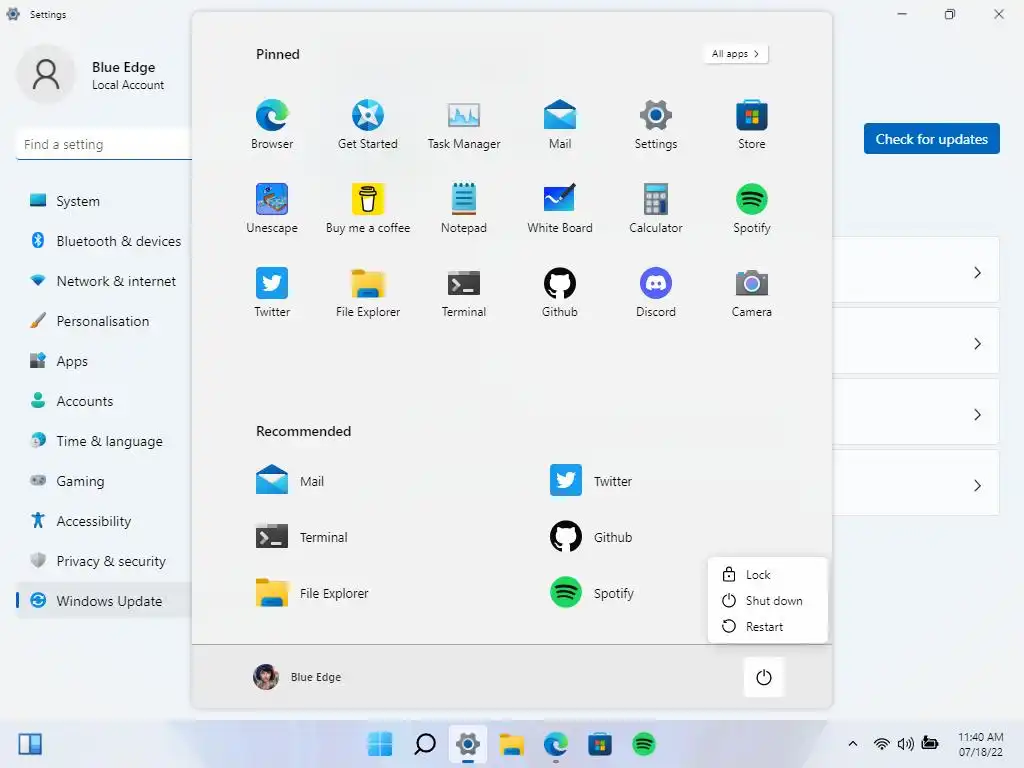Screen dimensions: 1024x768
Task: Launch the White Board app
Action: (560, 208)
